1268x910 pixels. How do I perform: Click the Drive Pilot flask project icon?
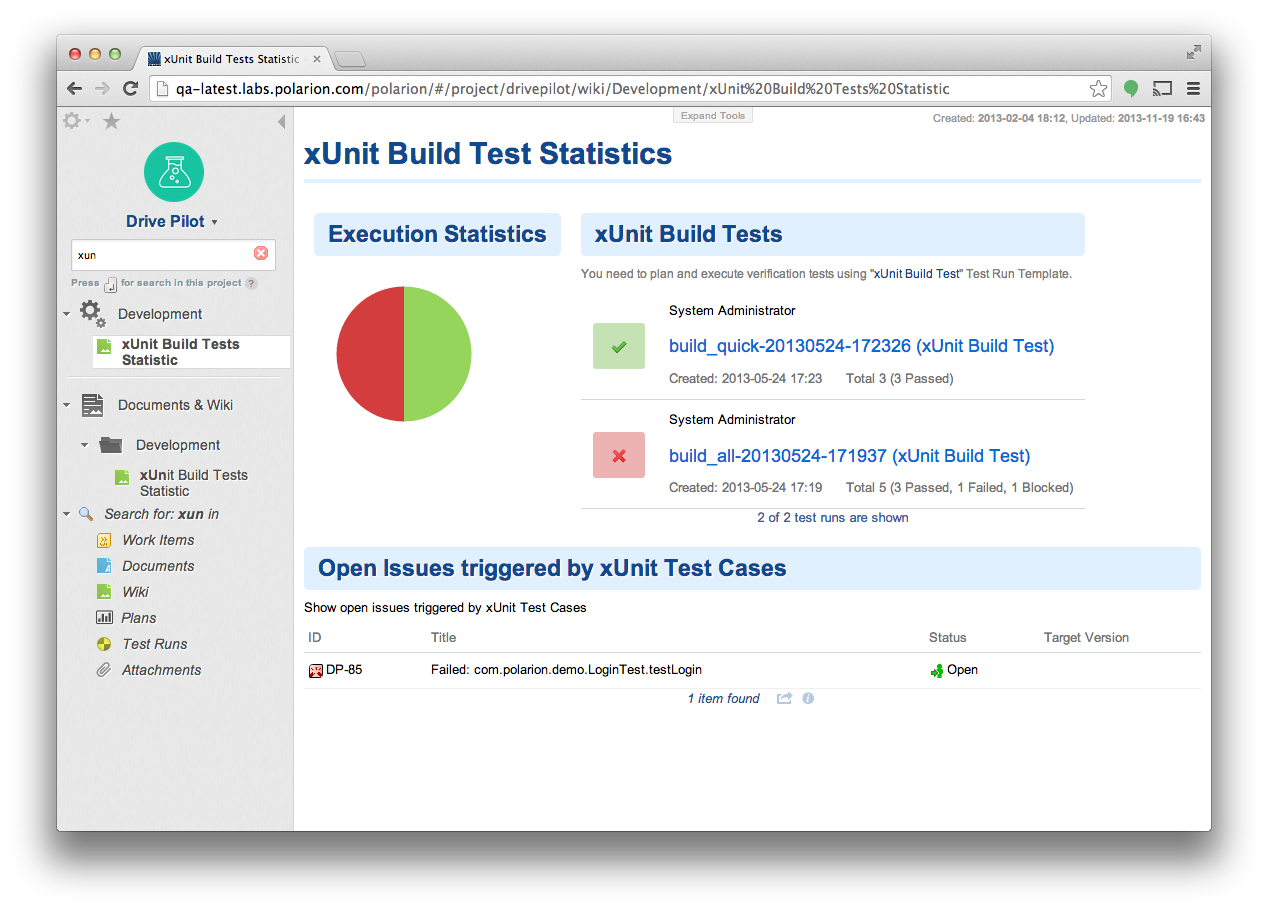tap(174, 172)
